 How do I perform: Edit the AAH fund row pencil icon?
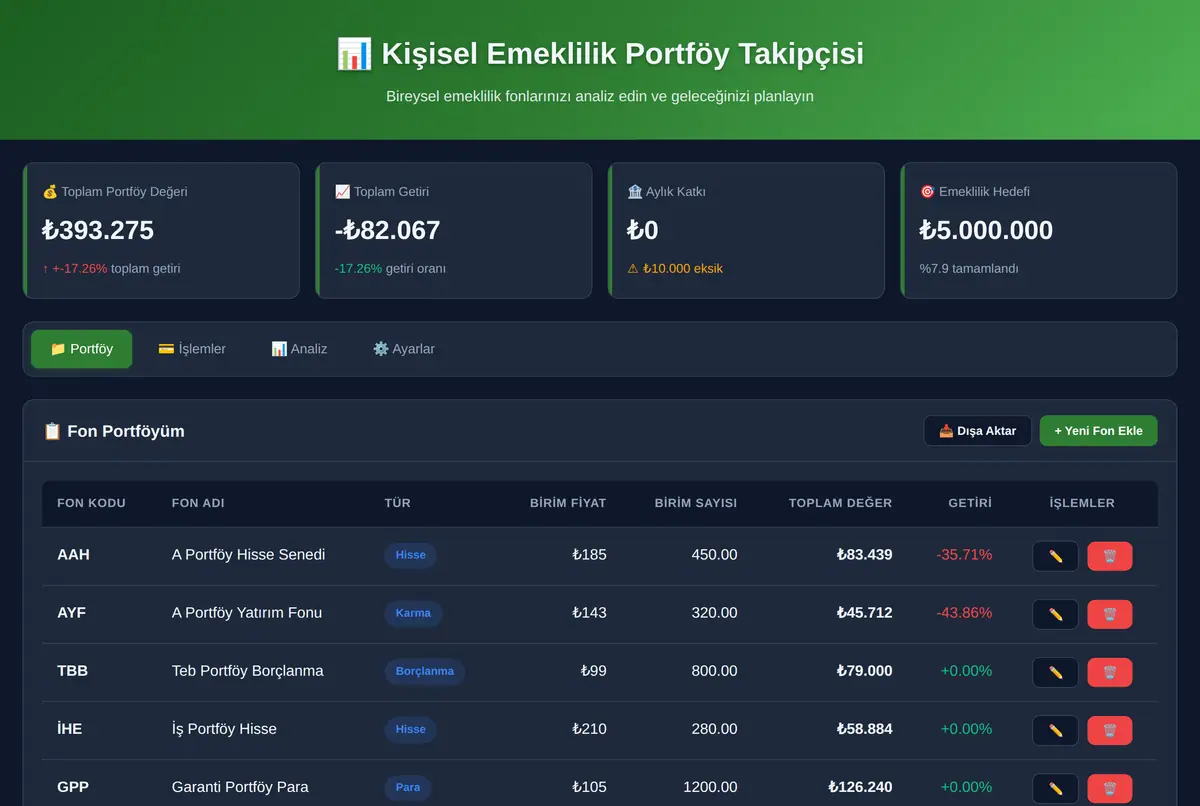click(1055, 556)
